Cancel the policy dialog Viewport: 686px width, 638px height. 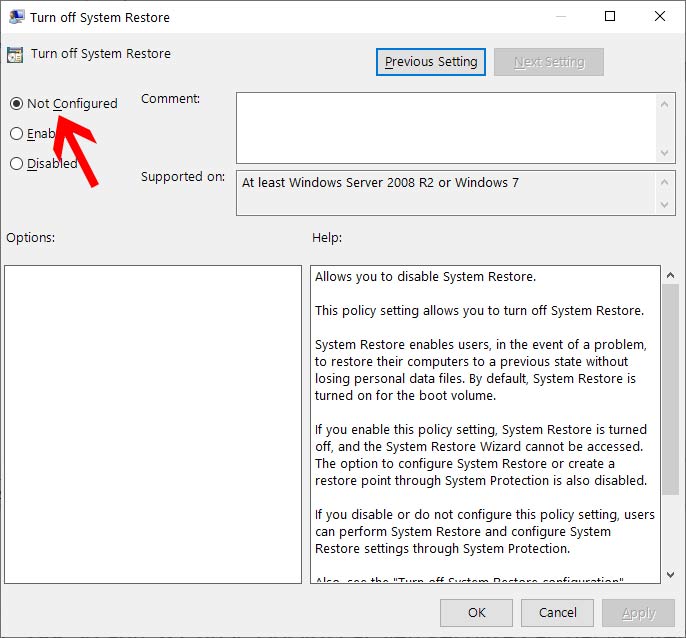coord(557,613)
